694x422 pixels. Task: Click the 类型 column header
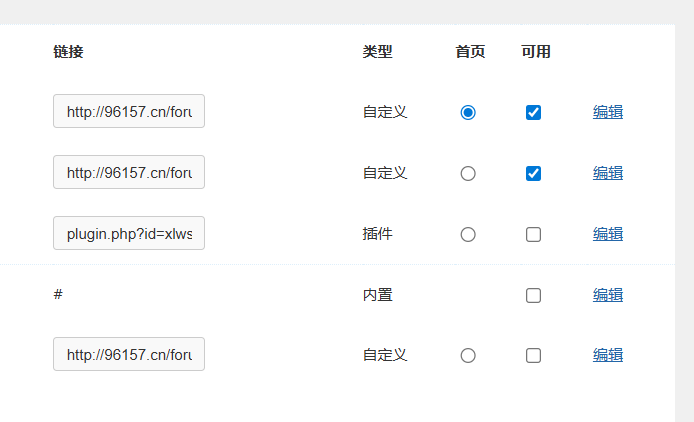point(377,52)
